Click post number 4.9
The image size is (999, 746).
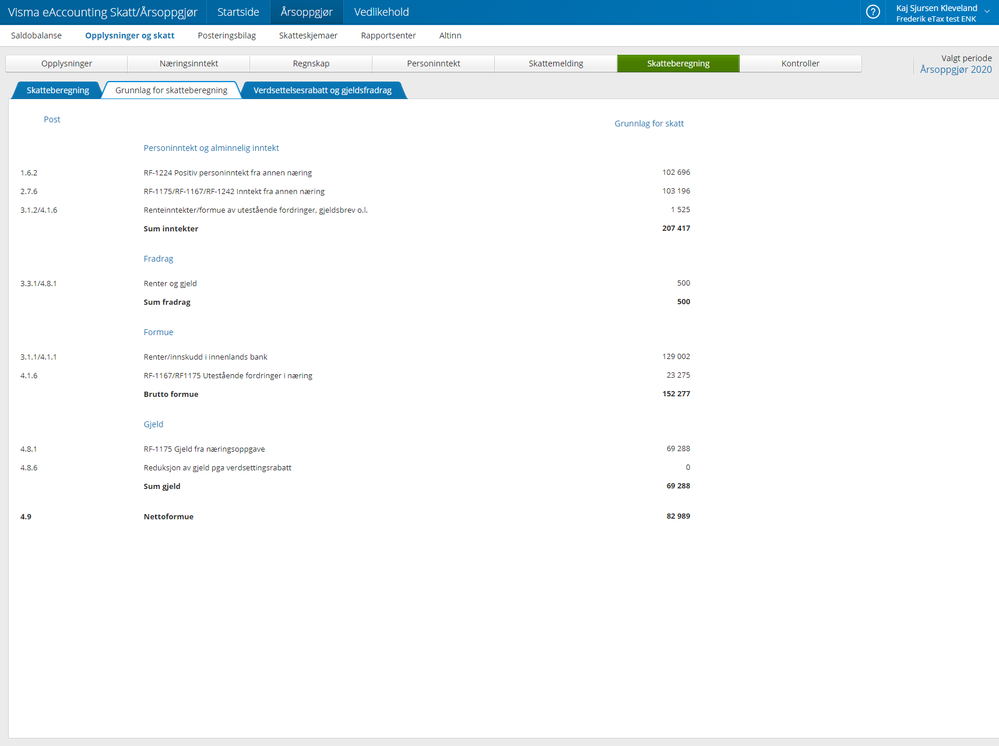pyautogui.click(x=25, y=517)
